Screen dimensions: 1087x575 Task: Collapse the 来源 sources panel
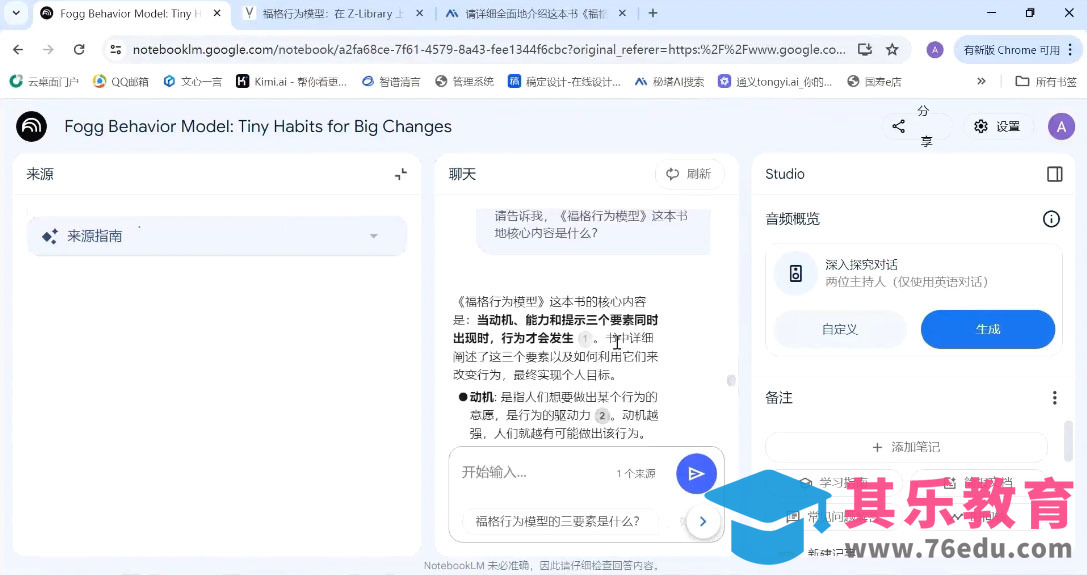point(401,174)
